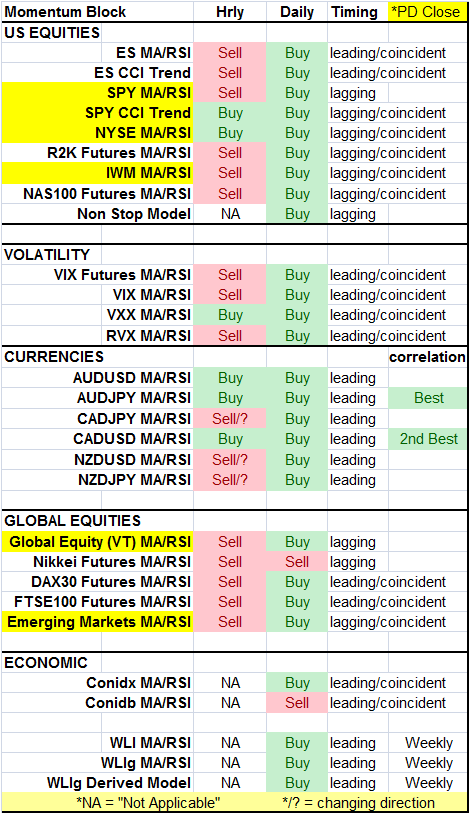The image size is (470, 814).
Task: Click the Conidb MA/RSI daily Sell cell
Action: tap(297, 703)
